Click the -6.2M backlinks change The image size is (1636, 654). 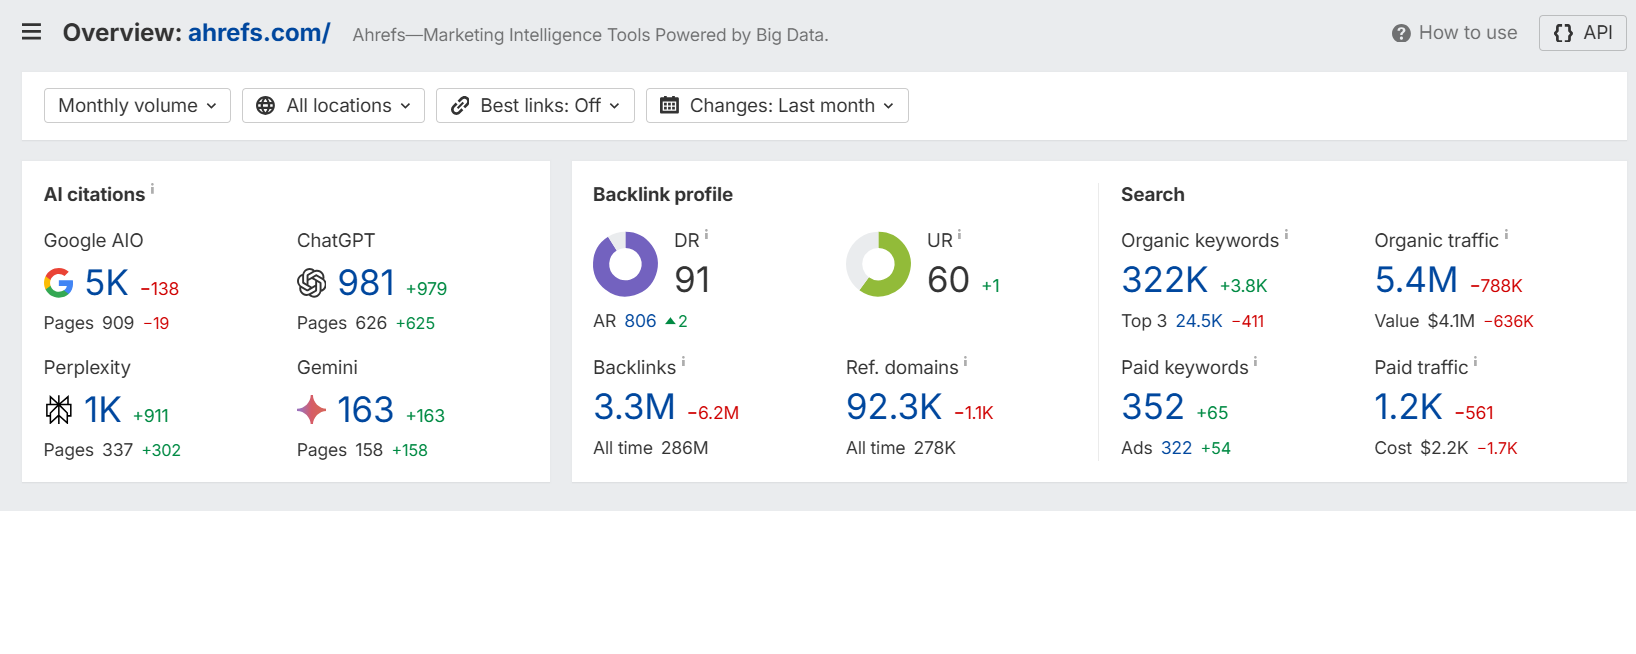713,413
